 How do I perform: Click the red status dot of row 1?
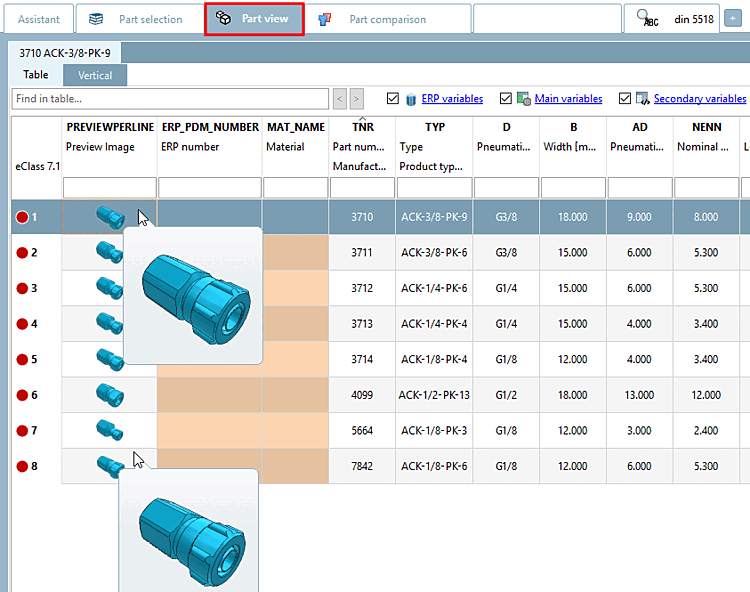point(22,217)
